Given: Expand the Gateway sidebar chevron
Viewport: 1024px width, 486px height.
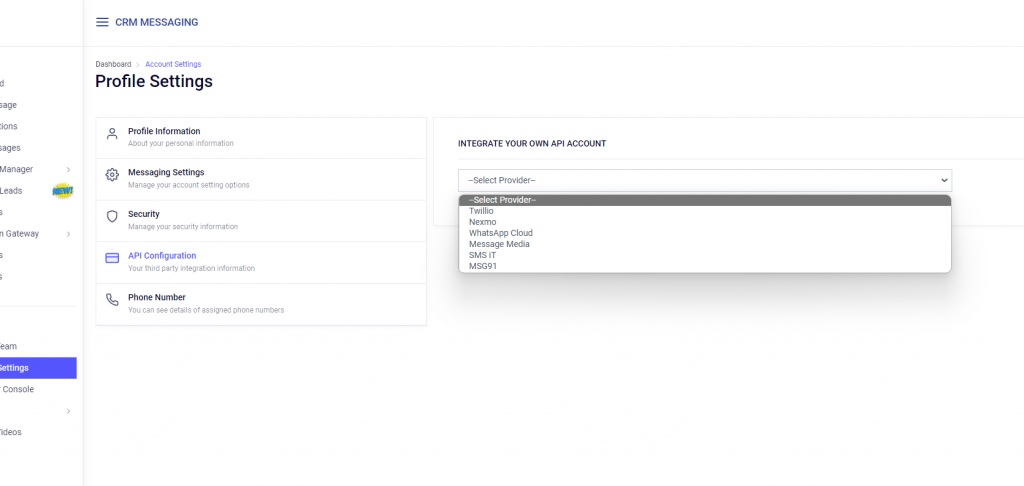Looking at the screenshot, I should point(69,234).
